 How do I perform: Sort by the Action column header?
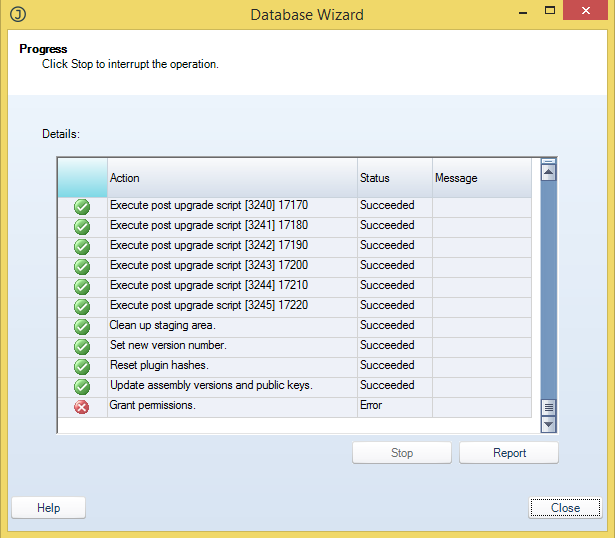tap(231, 178)
